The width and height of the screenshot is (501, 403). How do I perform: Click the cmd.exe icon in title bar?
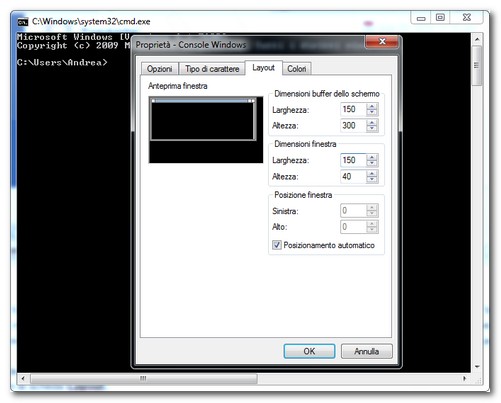coord(22,22)
